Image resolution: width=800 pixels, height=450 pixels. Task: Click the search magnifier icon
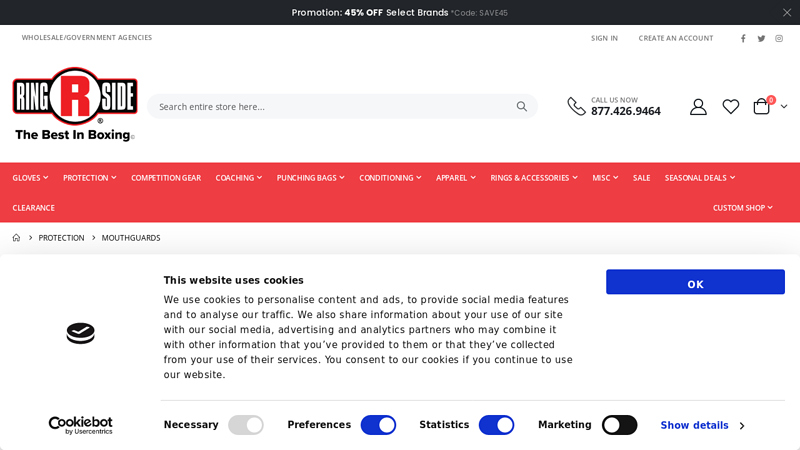521,107
